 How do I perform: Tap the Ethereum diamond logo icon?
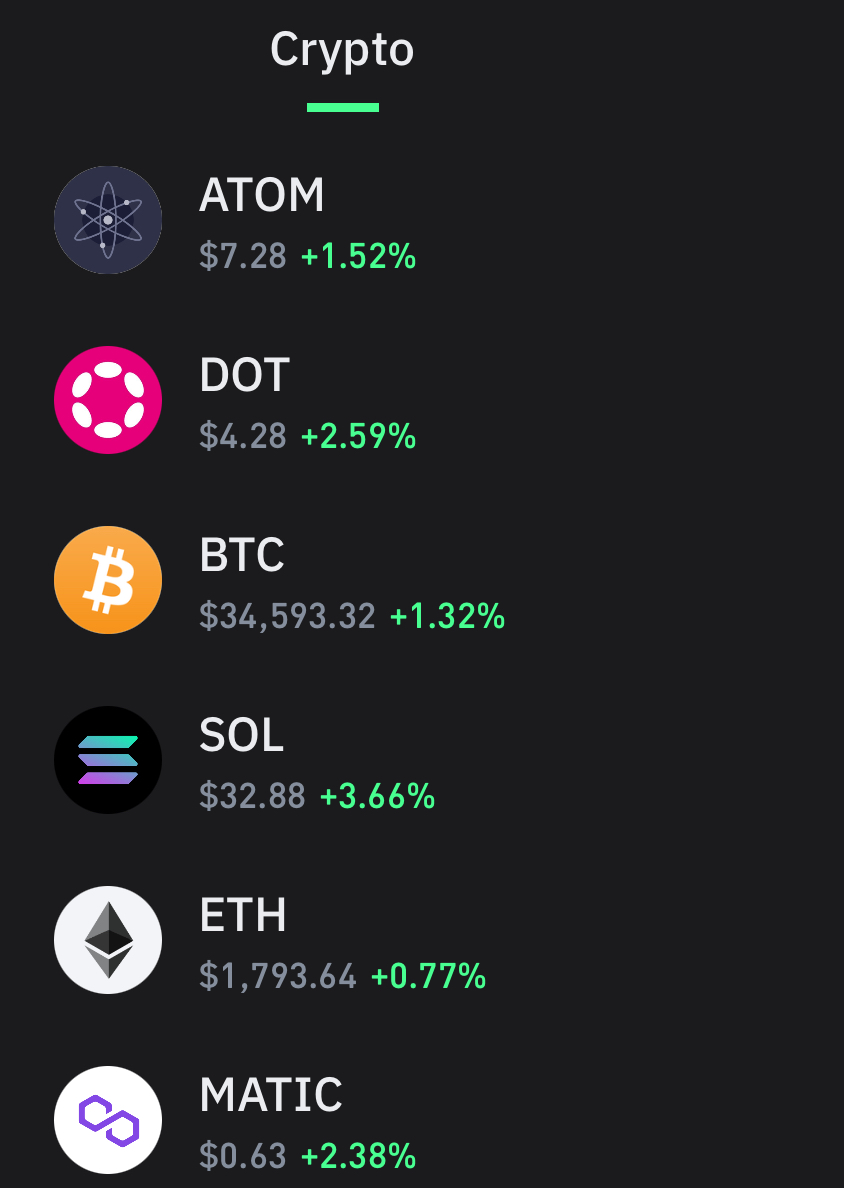(x=108, y=939)
